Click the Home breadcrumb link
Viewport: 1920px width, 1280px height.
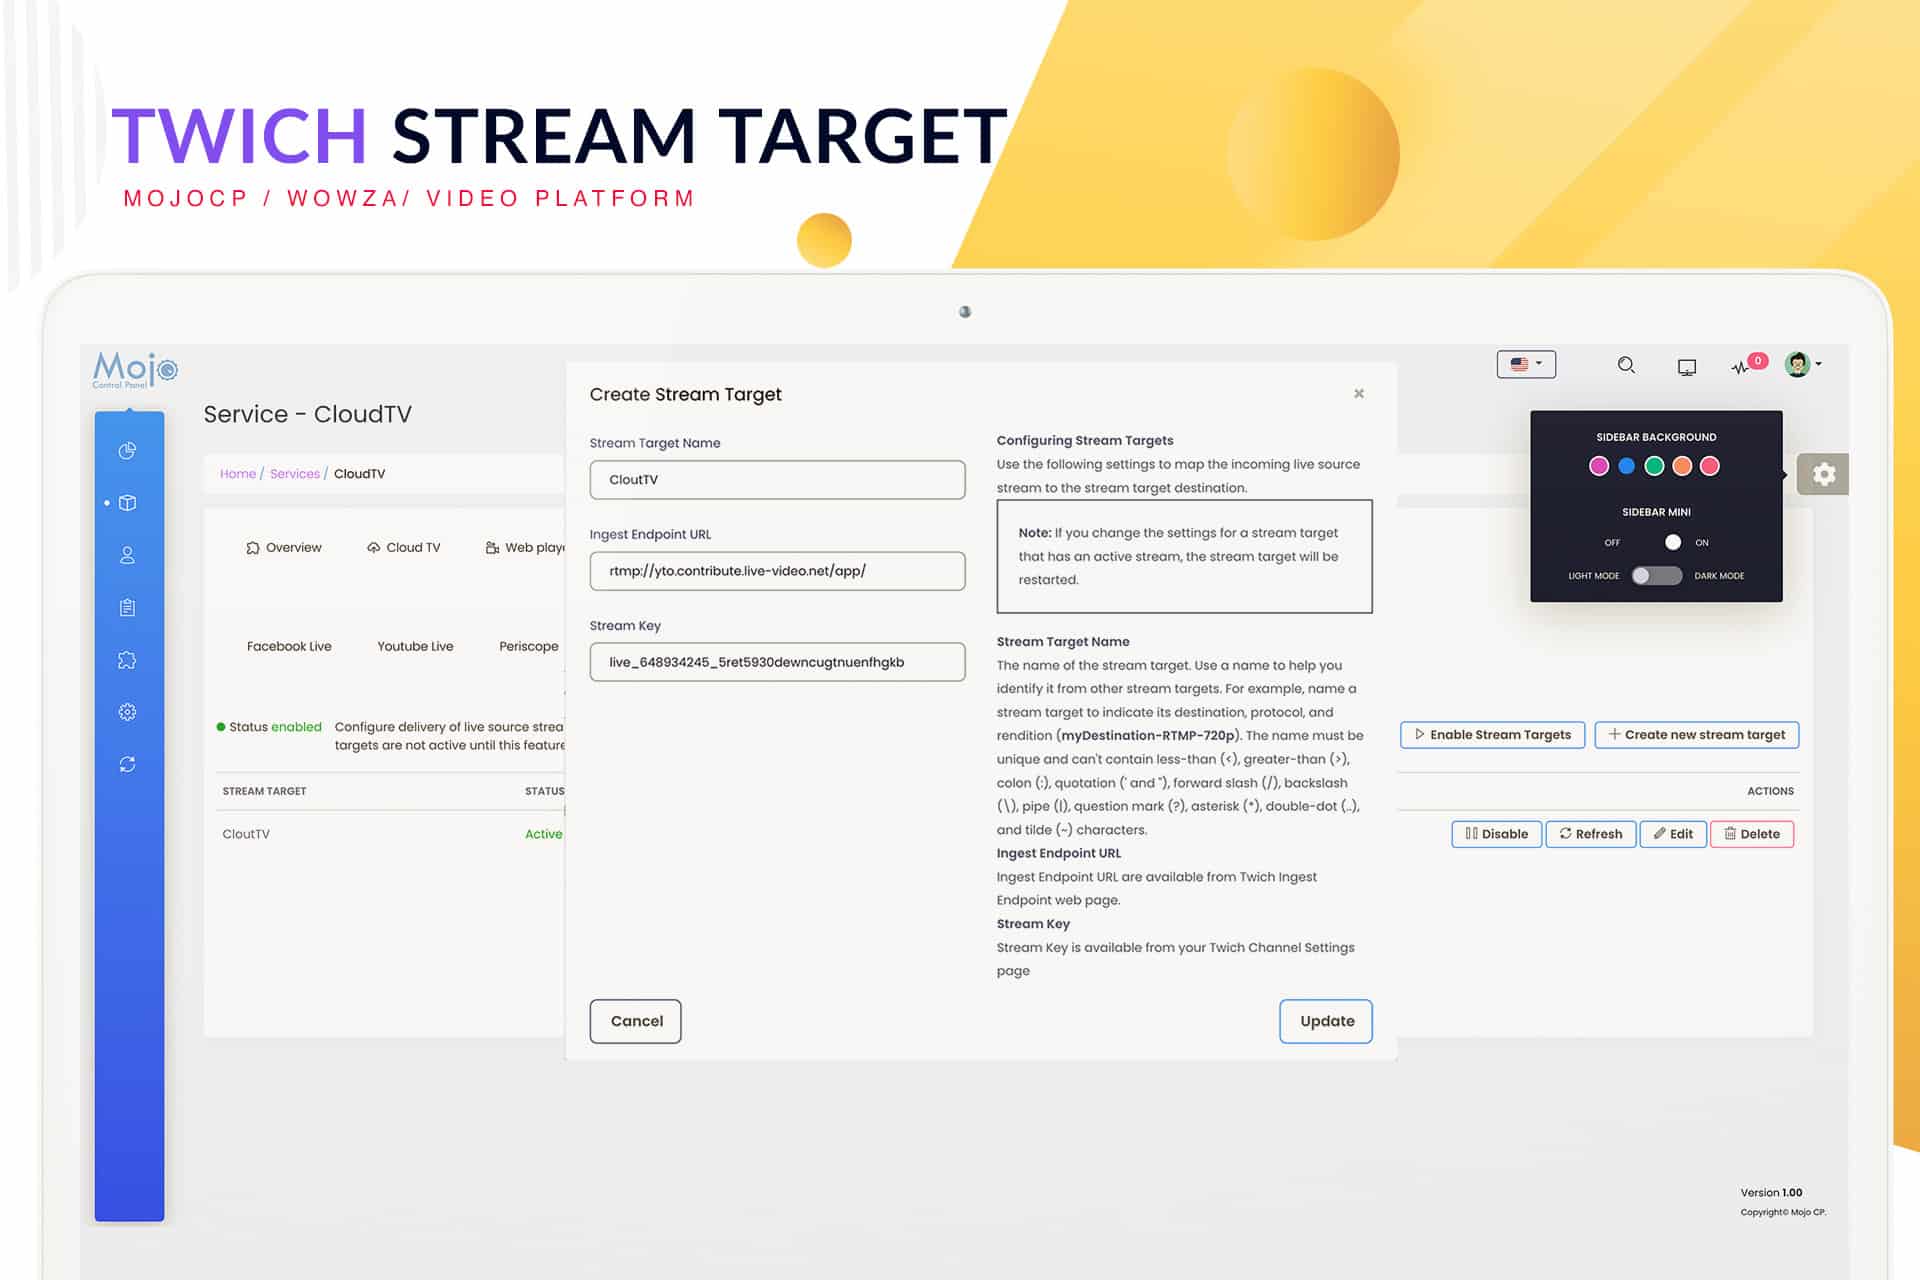238,473
